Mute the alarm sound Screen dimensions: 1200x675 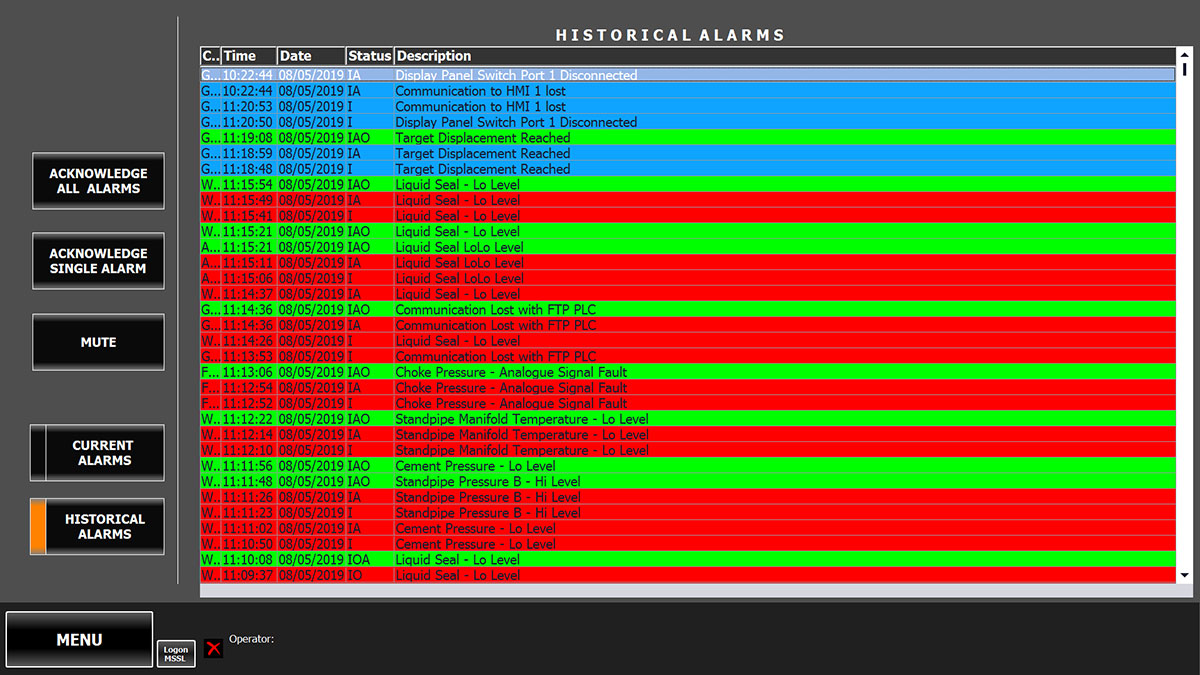coord(97,342)
